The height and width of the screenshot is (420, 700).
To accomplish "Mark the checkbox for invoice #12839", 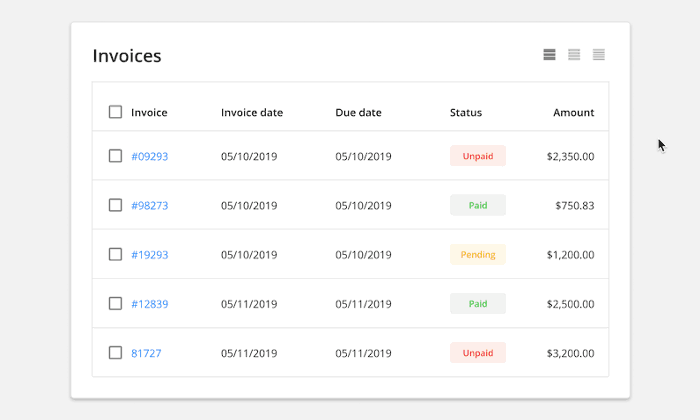I will (115, 303).
